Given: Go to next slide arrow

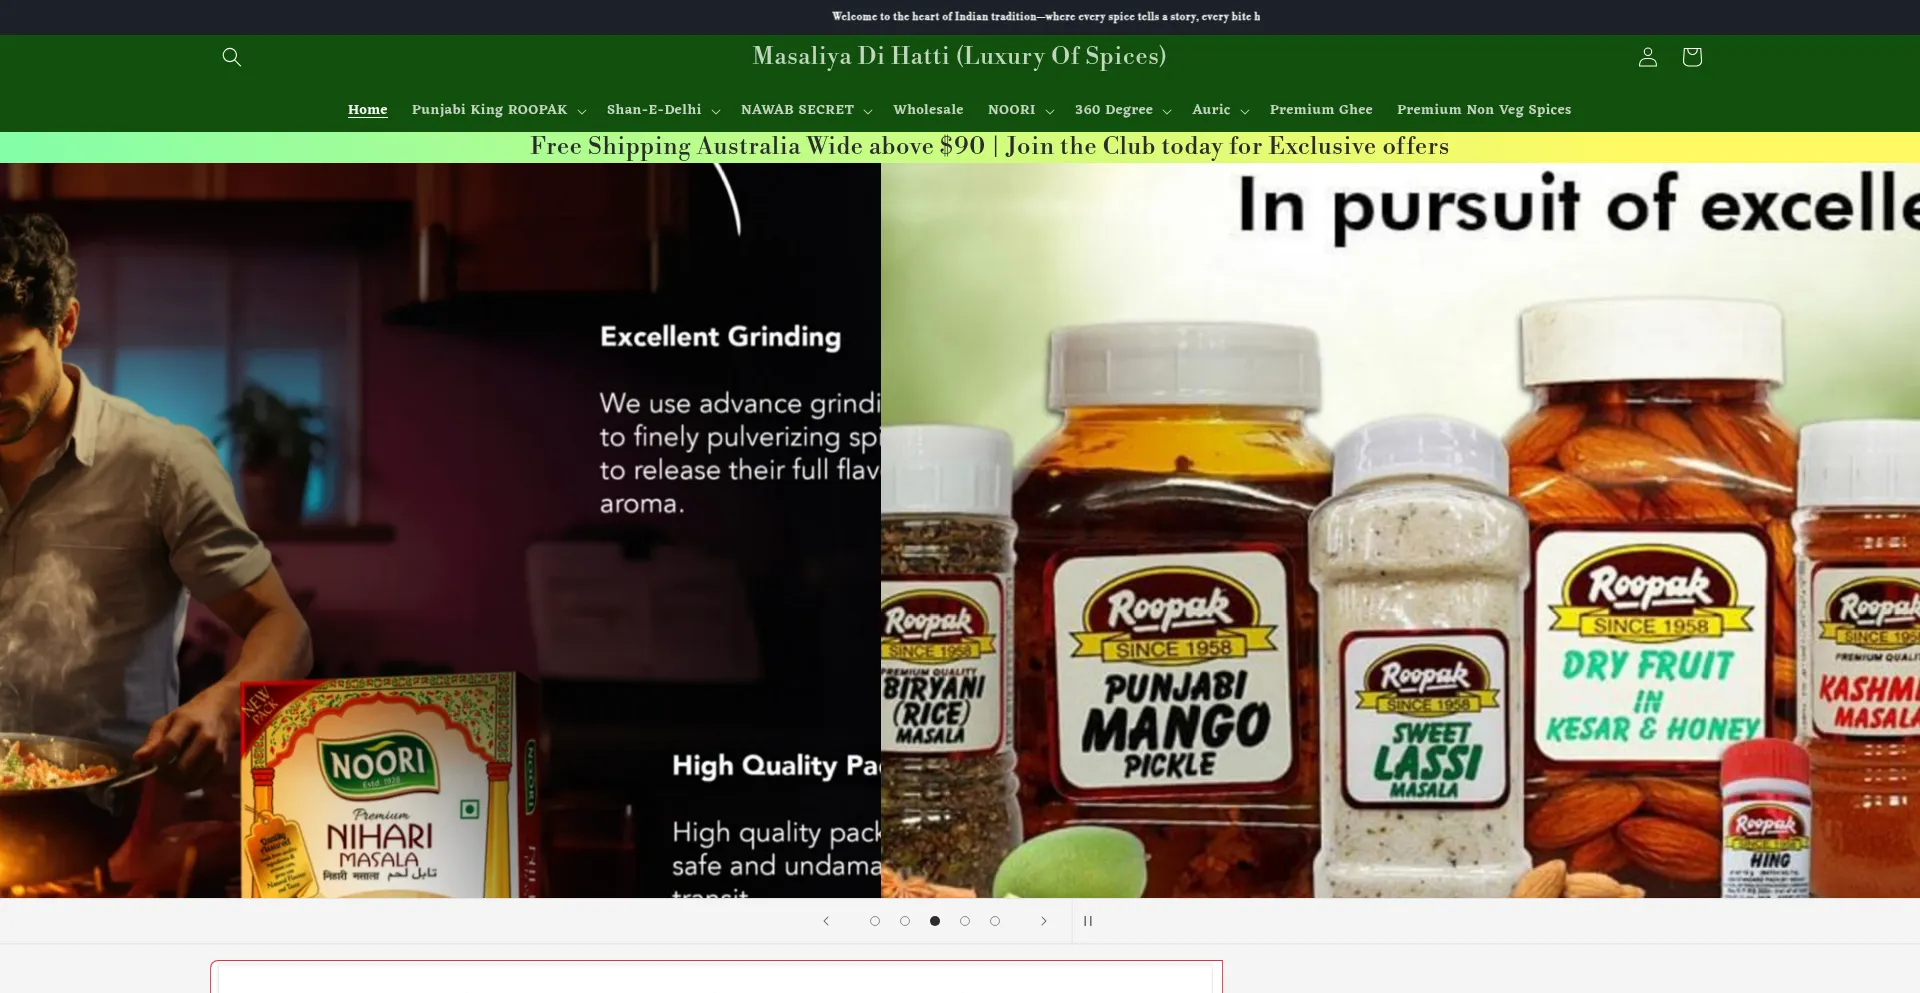Looking at the screenshot, I should pyautogui.click(x=1044, y=921).
